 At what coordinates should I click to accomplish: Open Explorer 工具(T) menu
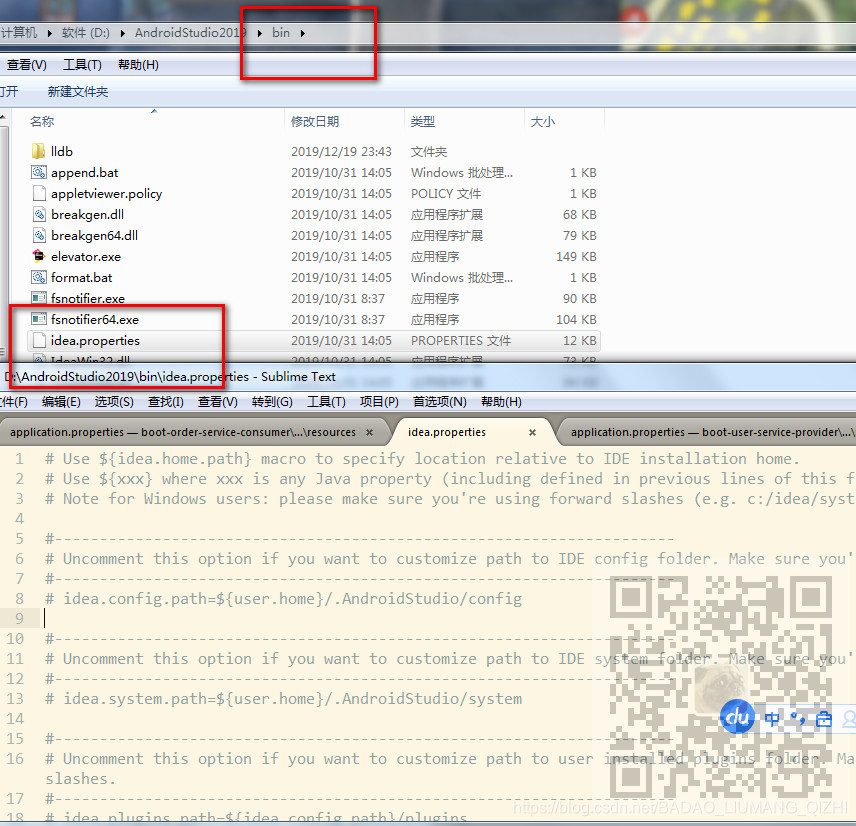[82, 65]
